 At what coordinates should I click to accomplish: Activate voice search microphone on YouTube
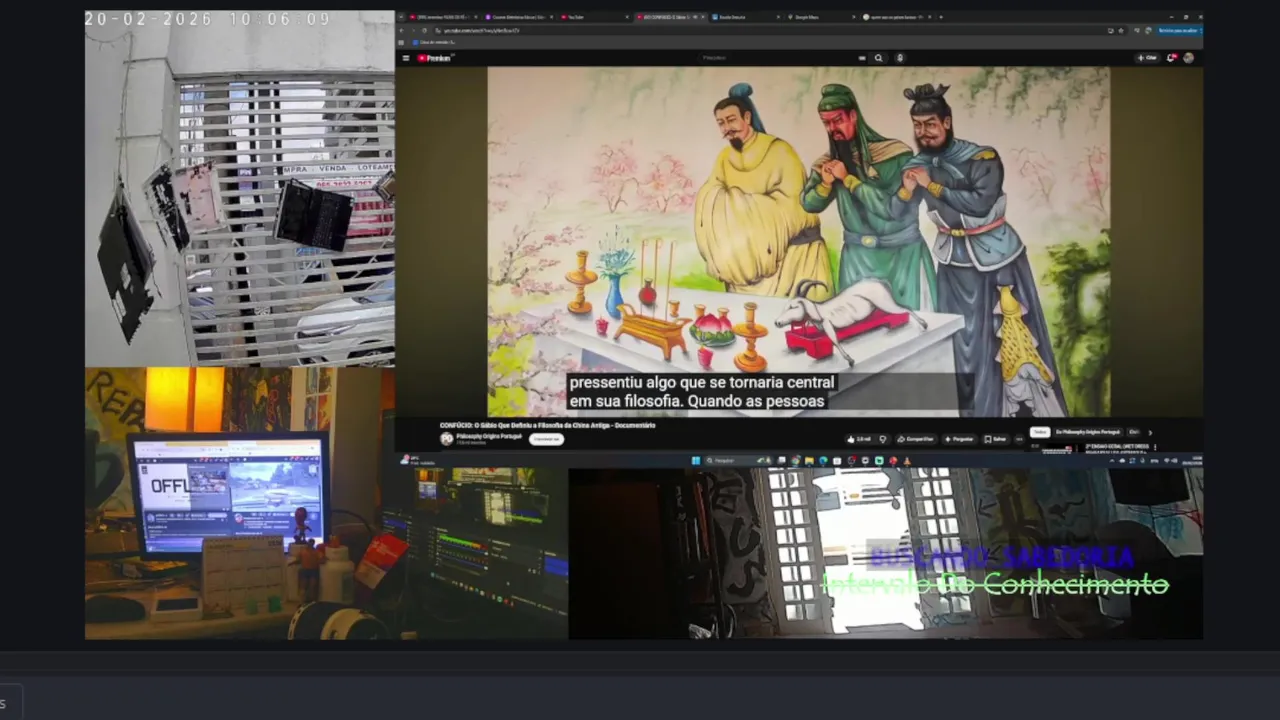(x=900, y=58)
